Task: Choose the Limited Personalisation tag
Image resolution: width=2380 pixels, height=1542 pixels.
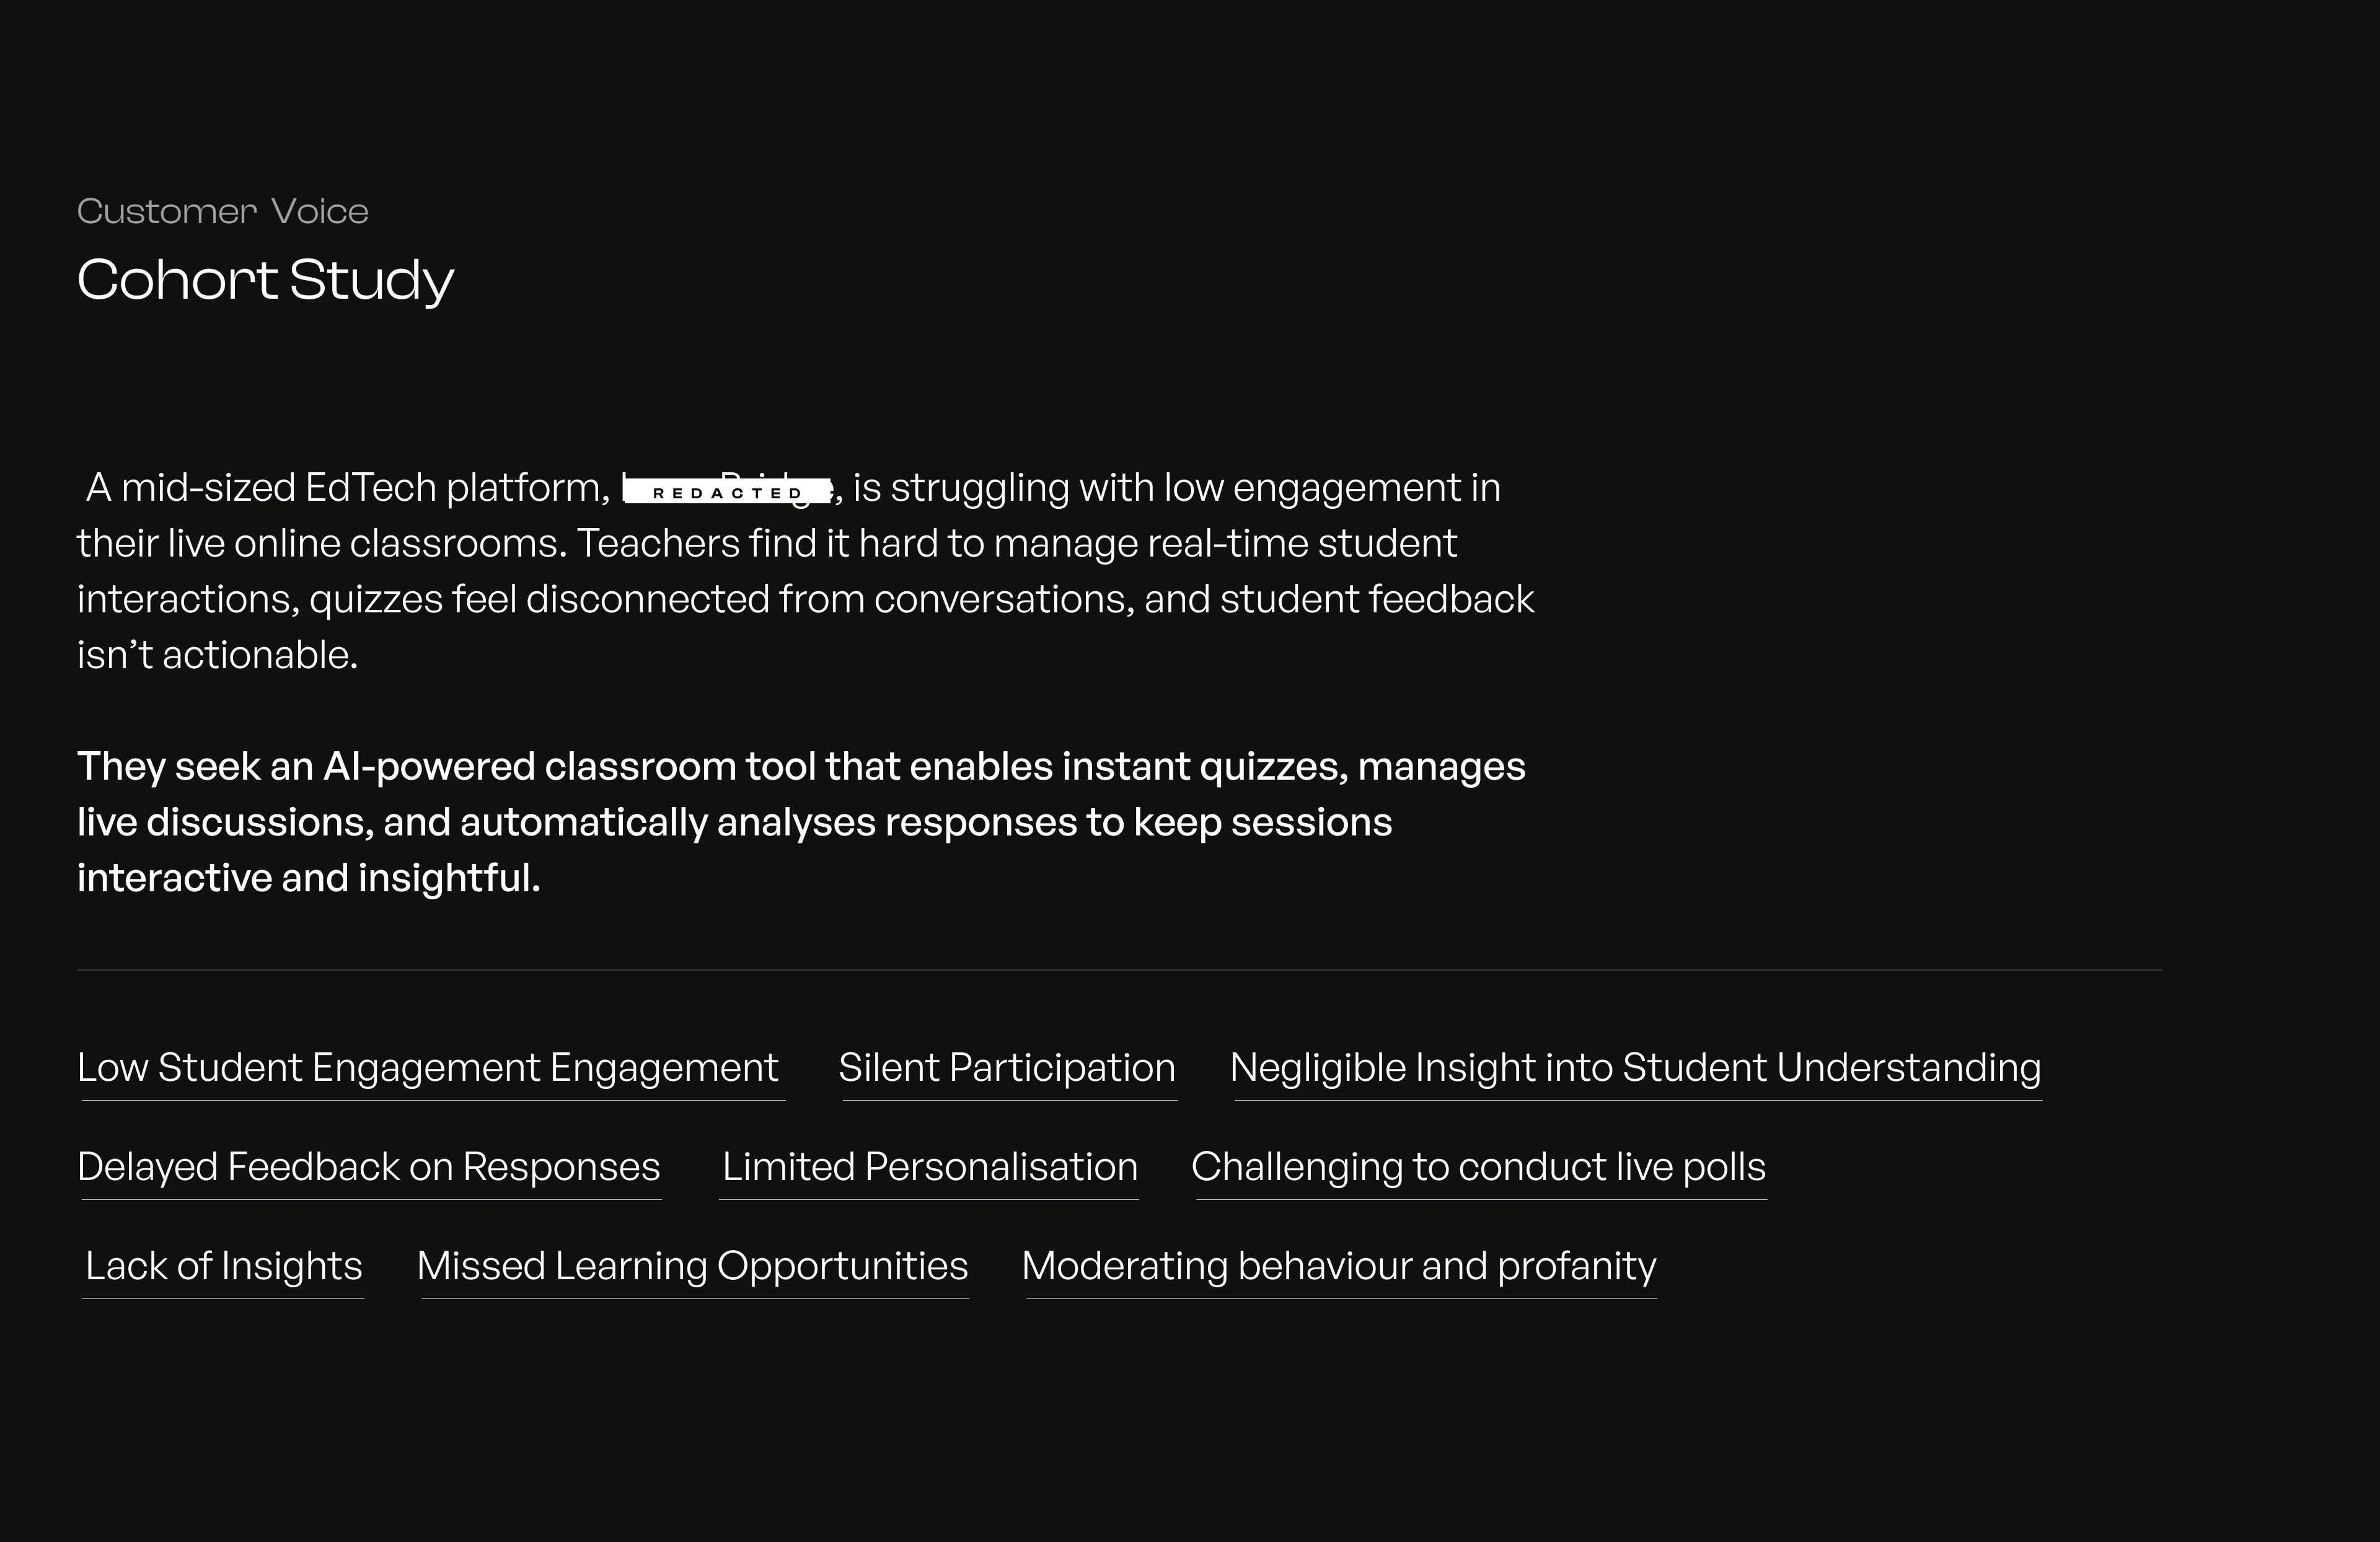Action: point(930,1167)
